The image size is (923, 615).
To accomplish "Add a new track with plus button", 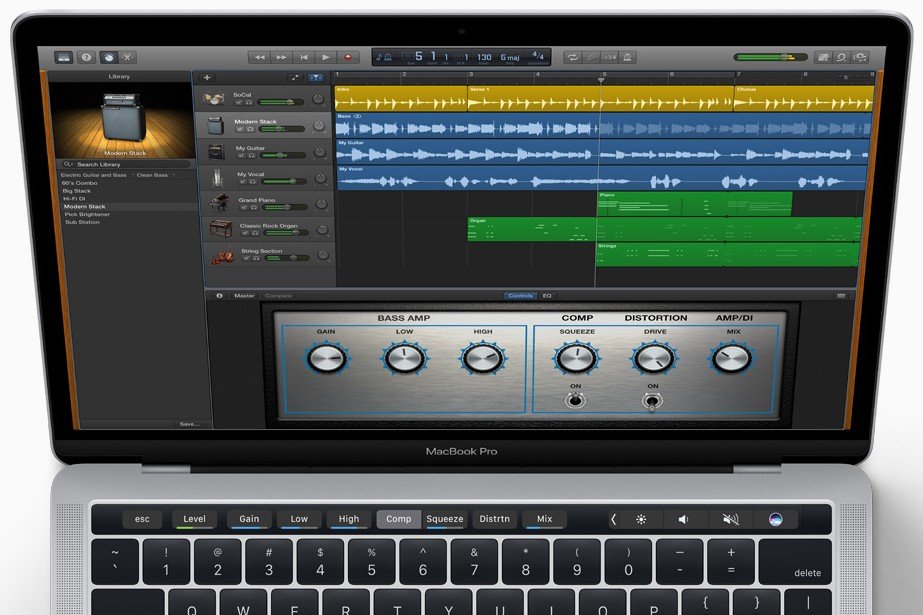I will [x=207, y=77].
